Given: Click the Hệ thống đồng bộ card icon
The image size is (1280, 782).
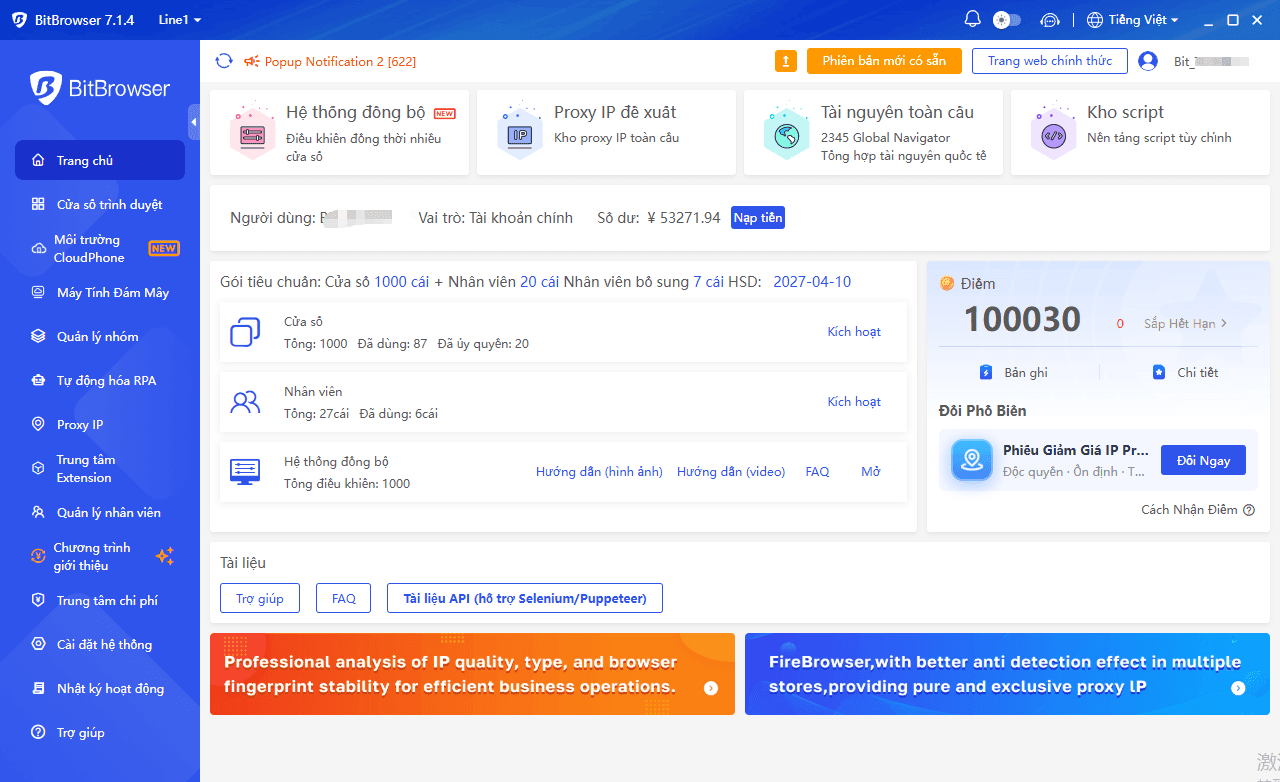Looking at the screenshot, I should tap(252, 133).
